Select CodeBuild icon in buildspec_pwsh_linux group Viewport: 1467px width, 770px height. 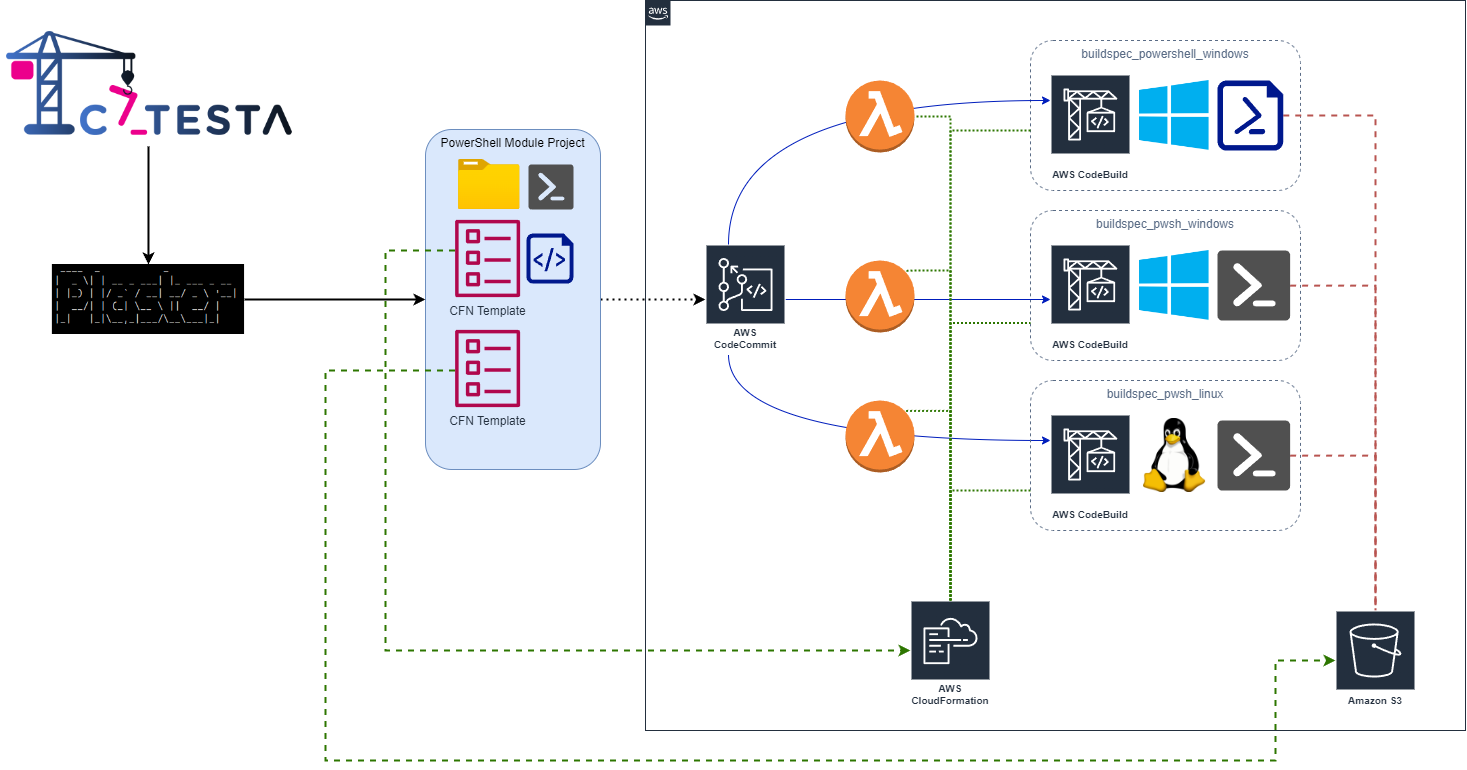click(x=1090, y=455)
